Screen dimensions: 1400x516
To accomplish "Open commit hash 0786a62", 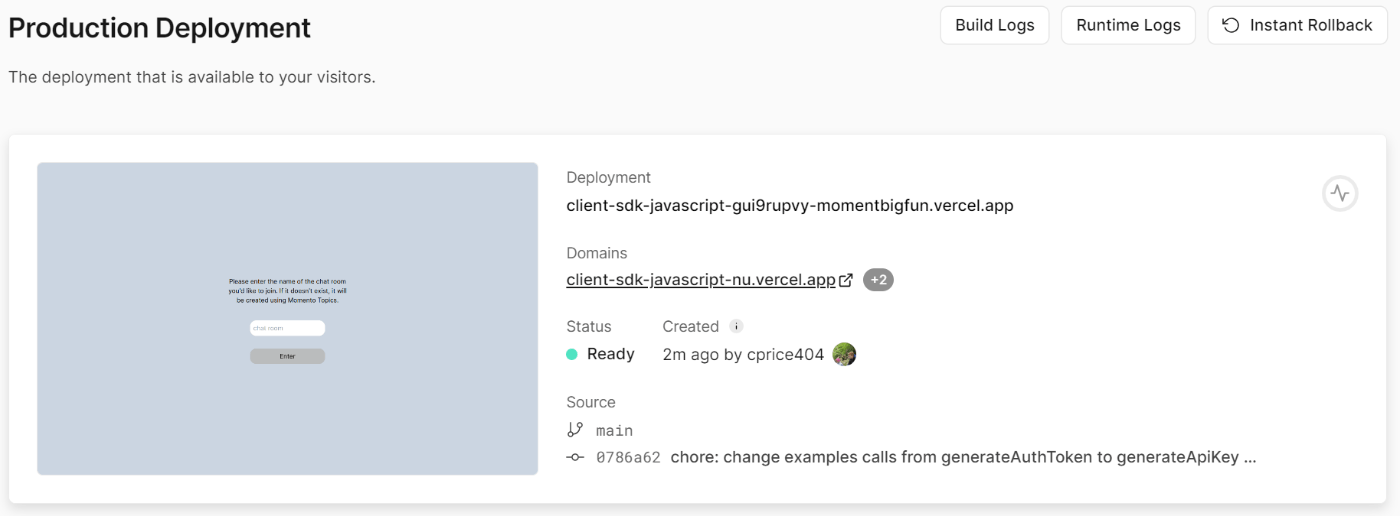I will (628, 457).
